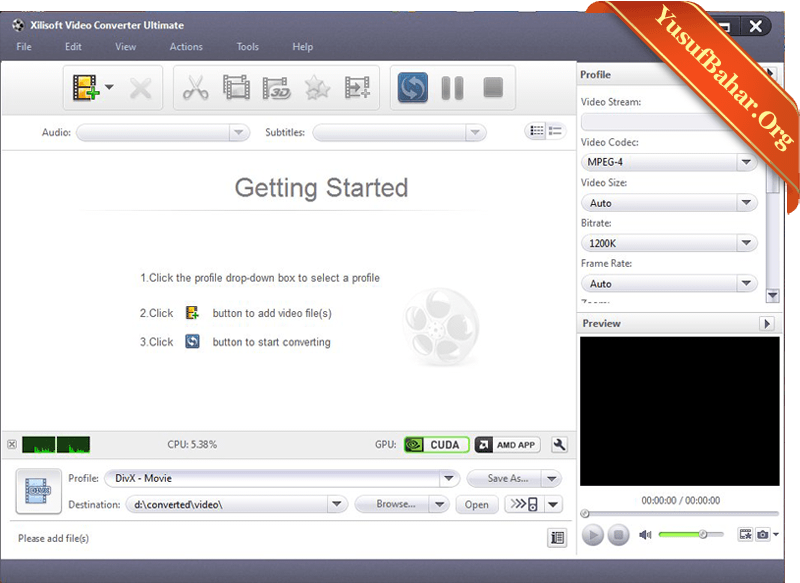Viewport: 800px width, 583px height.
Task: Open the Edit menu
Action: [73, 46]
